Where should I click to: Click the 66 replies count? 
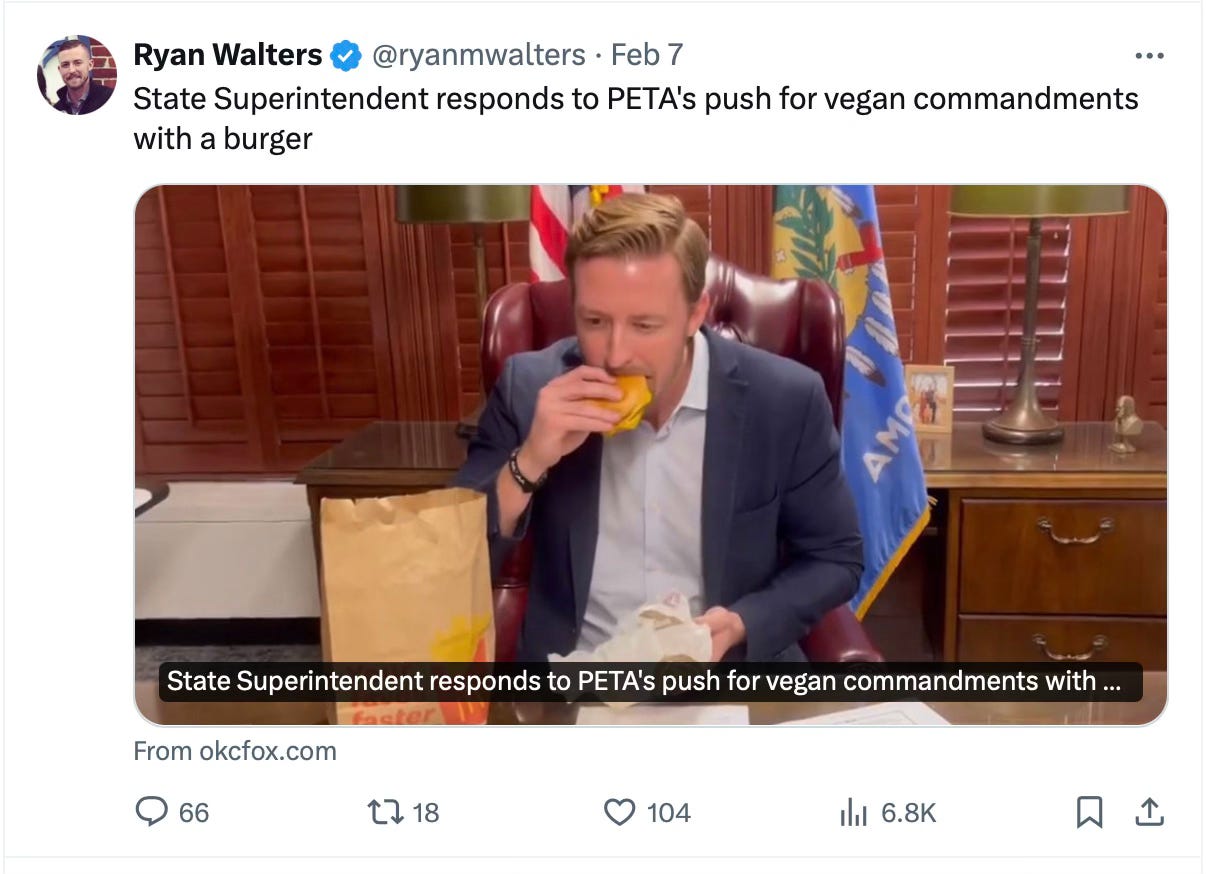pyautogui.click(x=194, y=812)
